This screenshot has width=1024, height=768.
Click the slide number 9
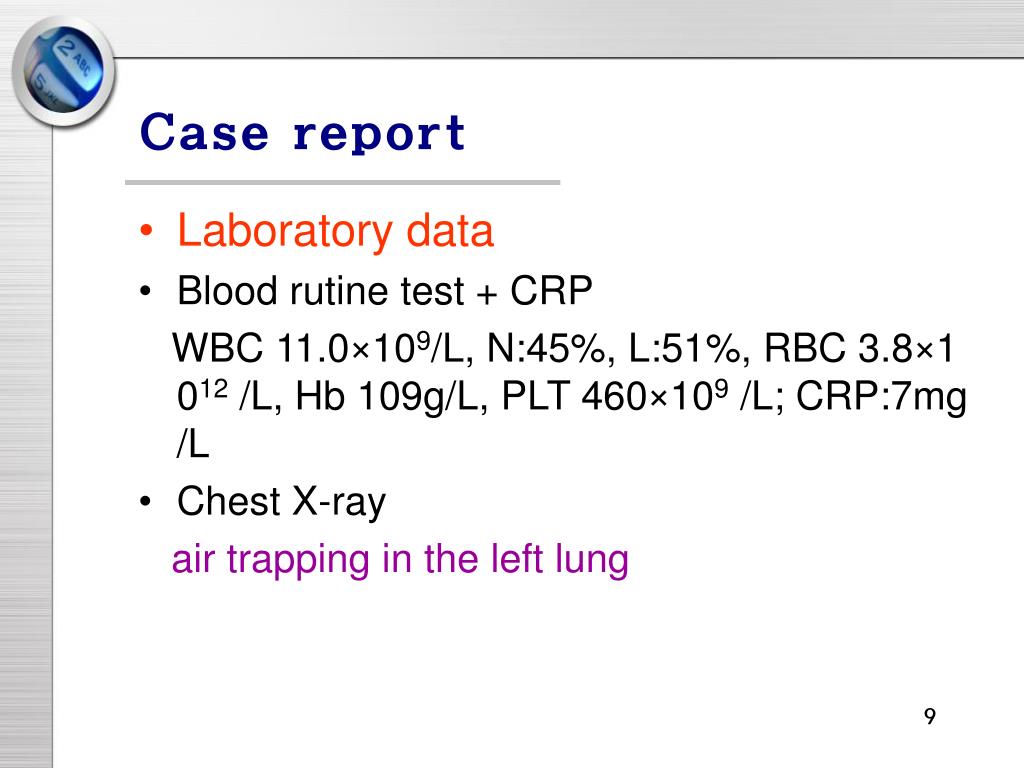[x=930, y=716]
